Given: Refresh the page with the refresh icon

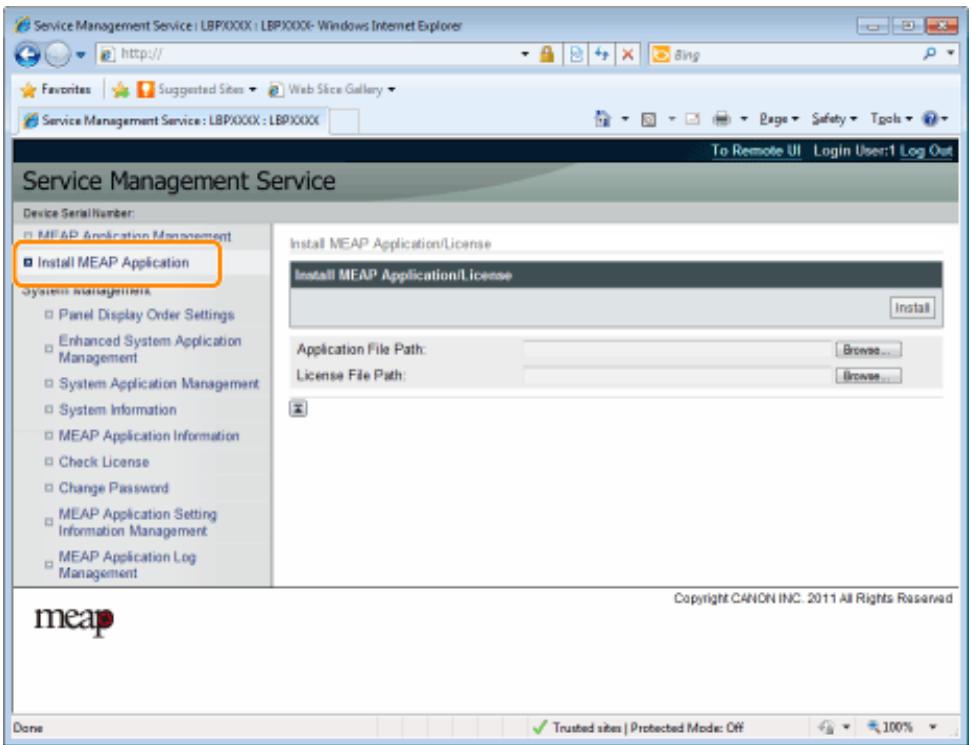Looking at the screenshot, I should [601, 54].
